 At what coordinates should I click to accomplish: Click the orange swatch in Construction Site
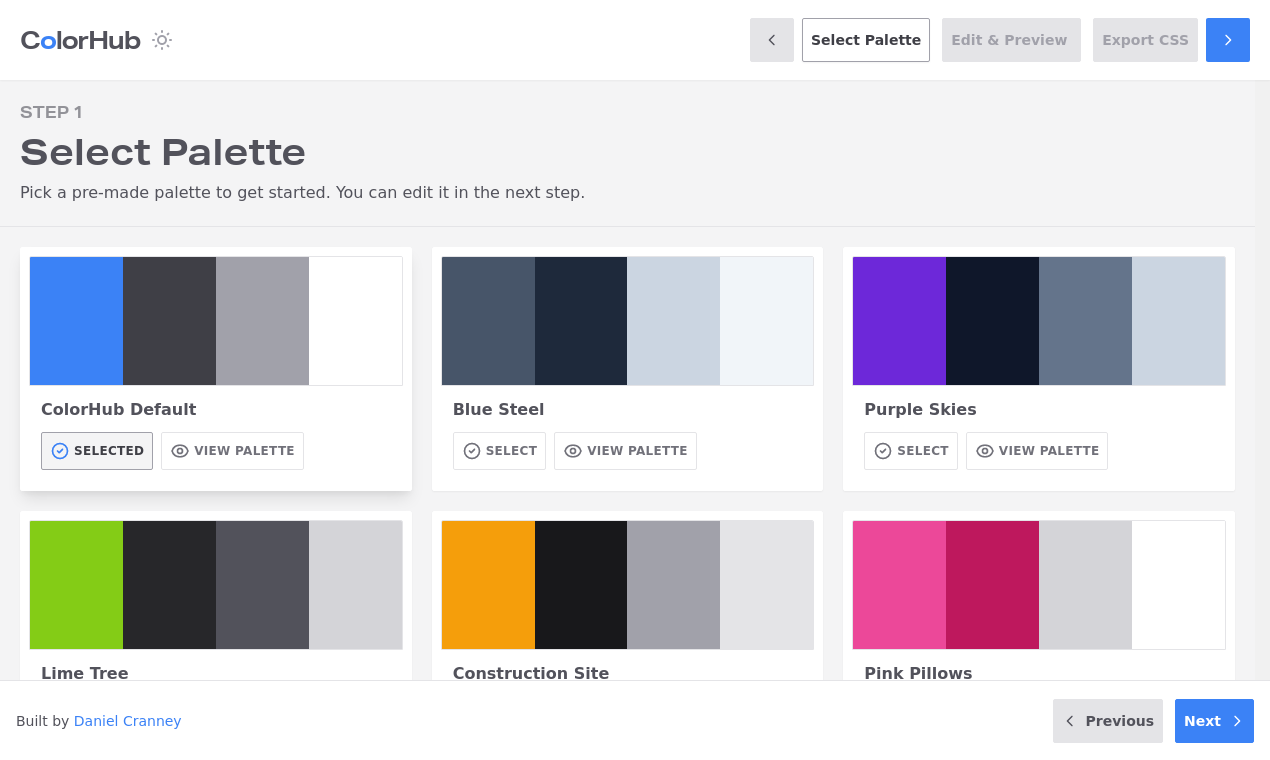pyautogui.click(x=487, y=584)
